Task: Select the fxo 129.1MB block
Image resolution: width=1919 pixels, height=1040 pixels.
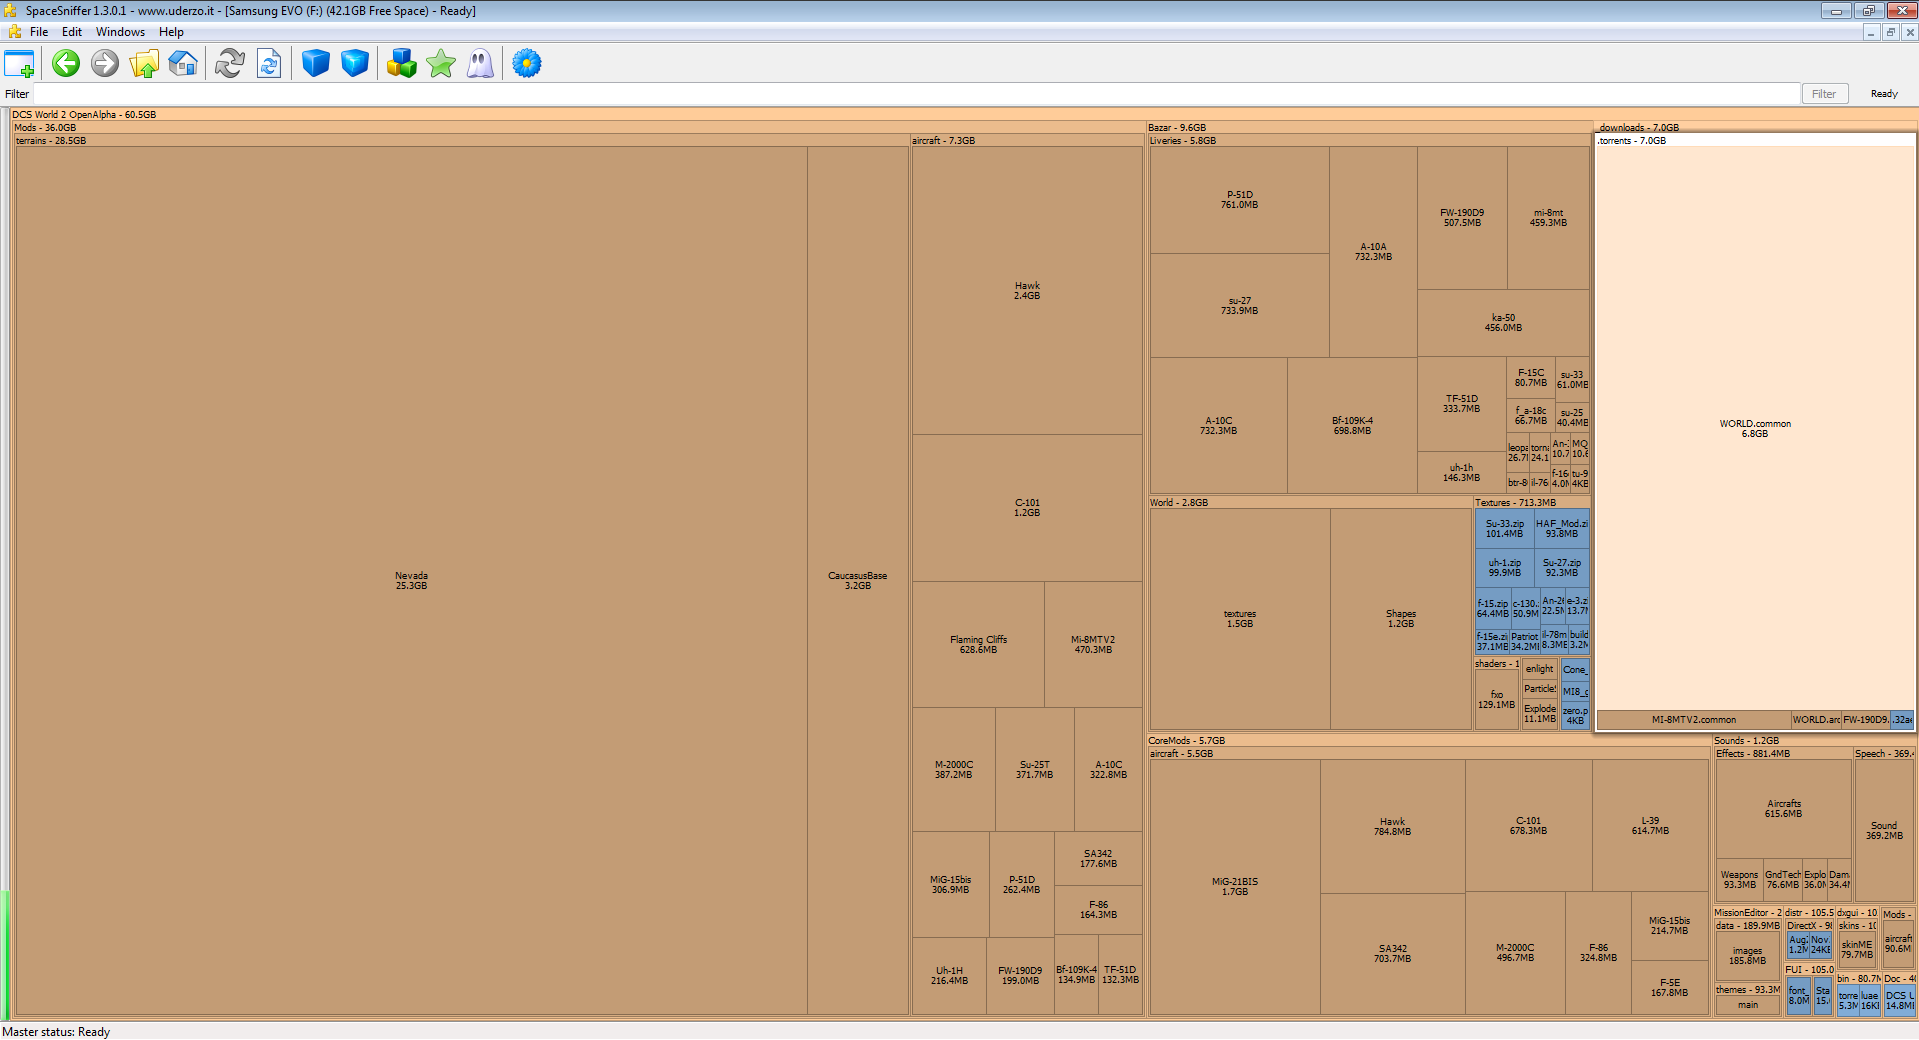Action: click(x=1496, y=700)
